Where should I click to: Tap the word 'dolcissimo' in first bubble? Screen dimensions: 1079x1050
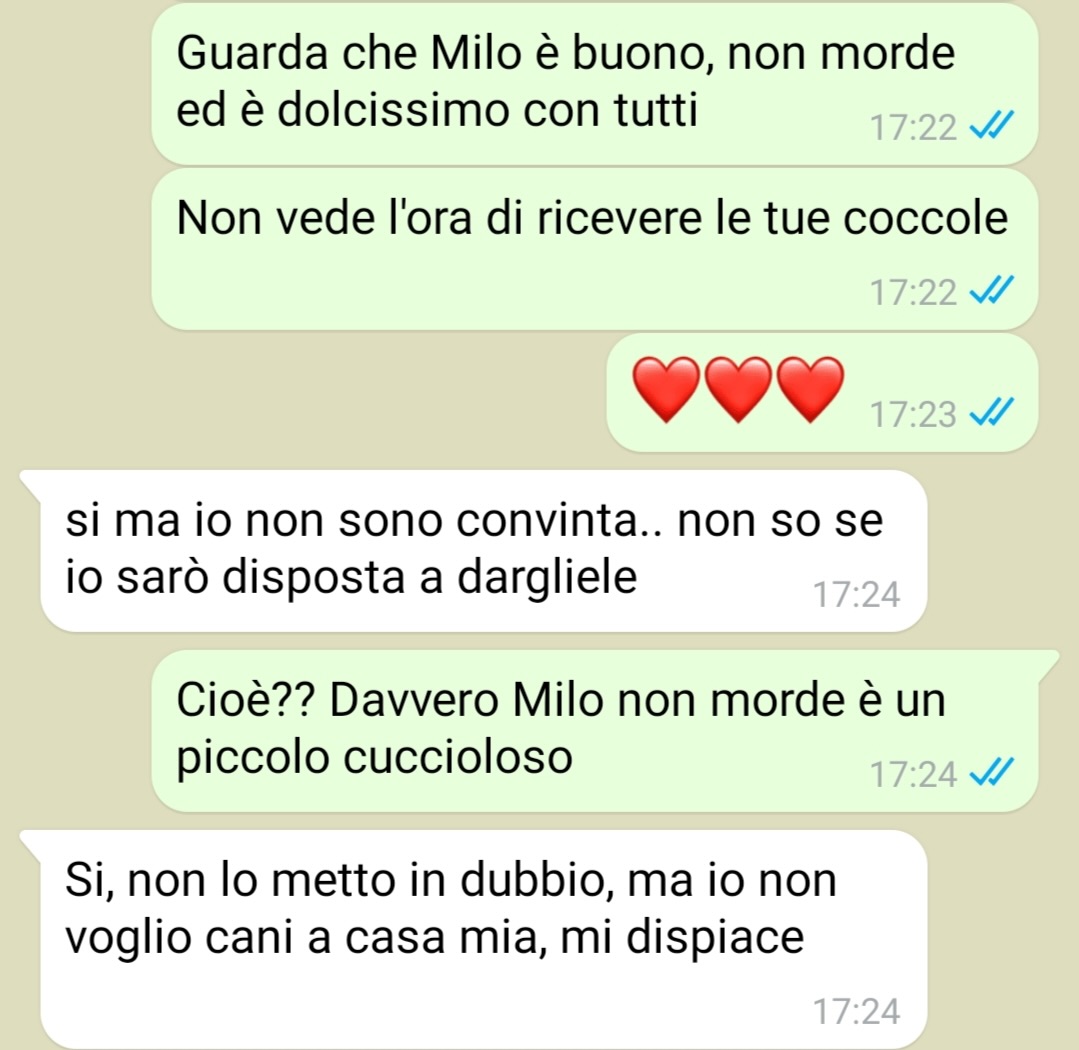(393, 109)
